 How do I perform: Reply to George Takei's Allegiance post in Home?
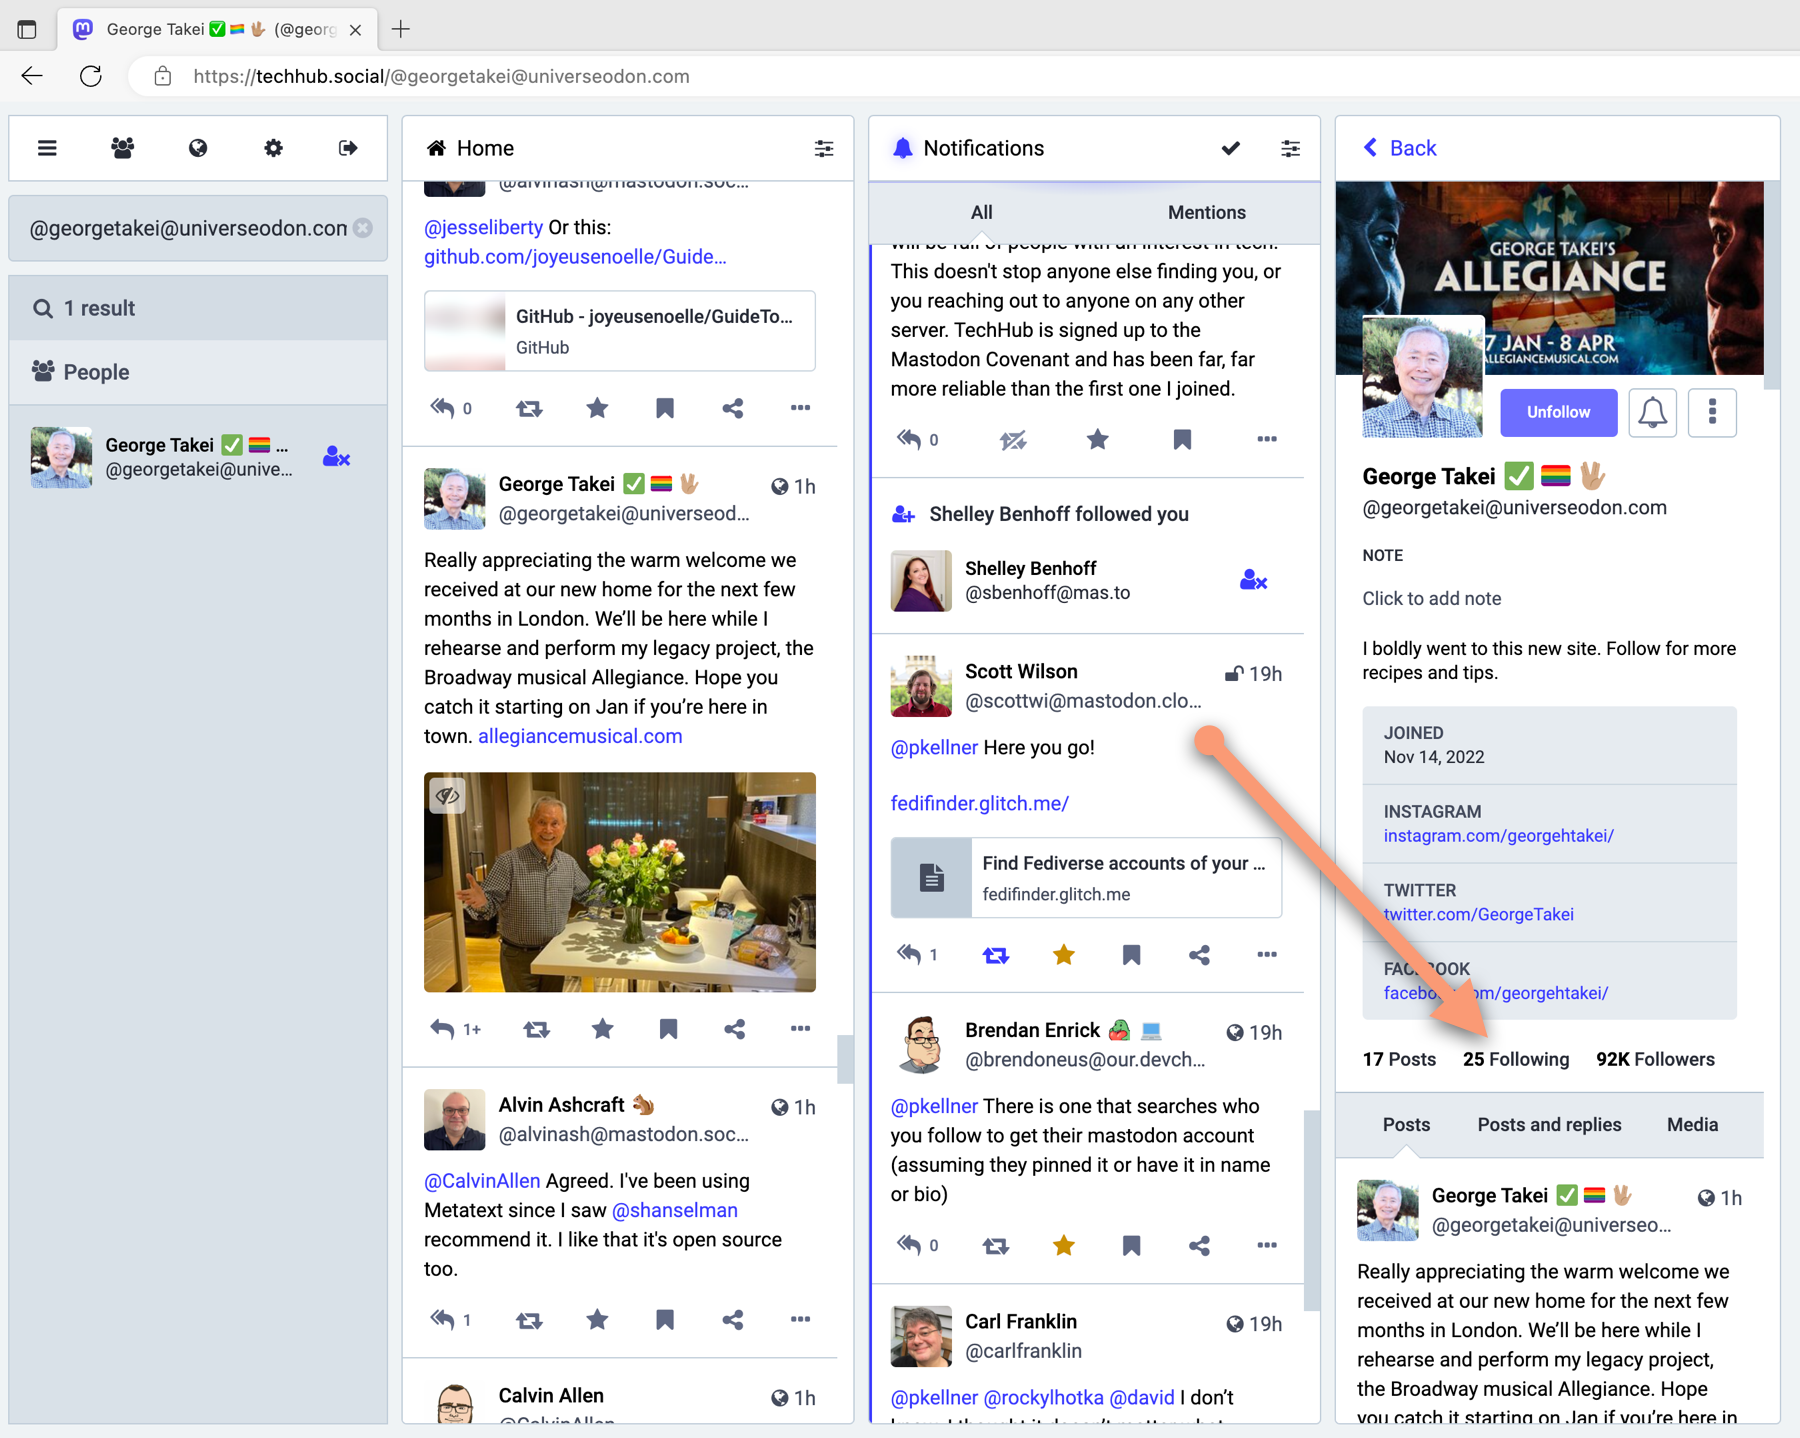[x=442, y=1029]
